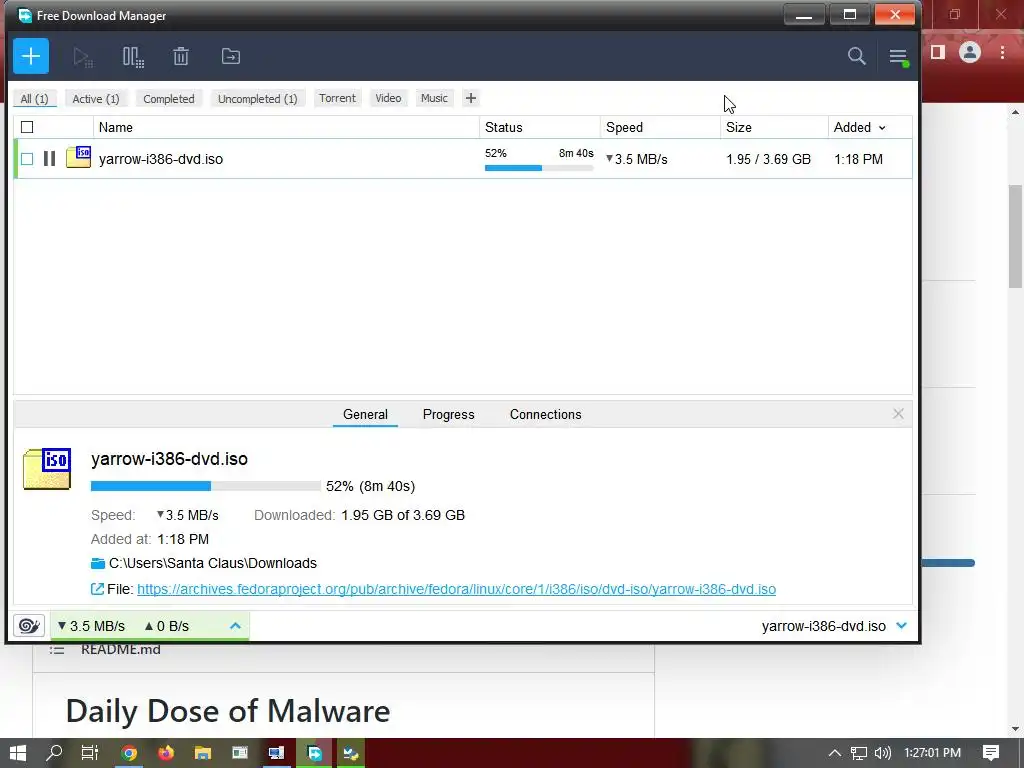
Task: Add a new tag filter with plus
Action: click(470, 98)
